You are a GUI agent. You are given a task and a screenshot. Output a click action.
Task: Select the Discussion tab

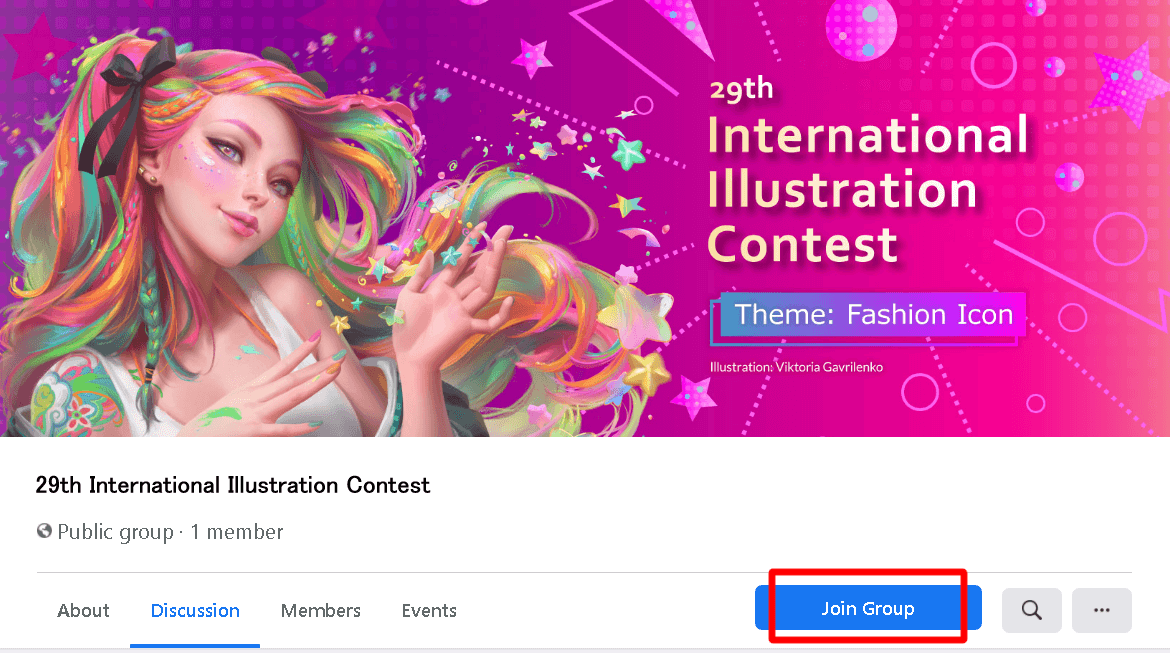pos(195,610)
